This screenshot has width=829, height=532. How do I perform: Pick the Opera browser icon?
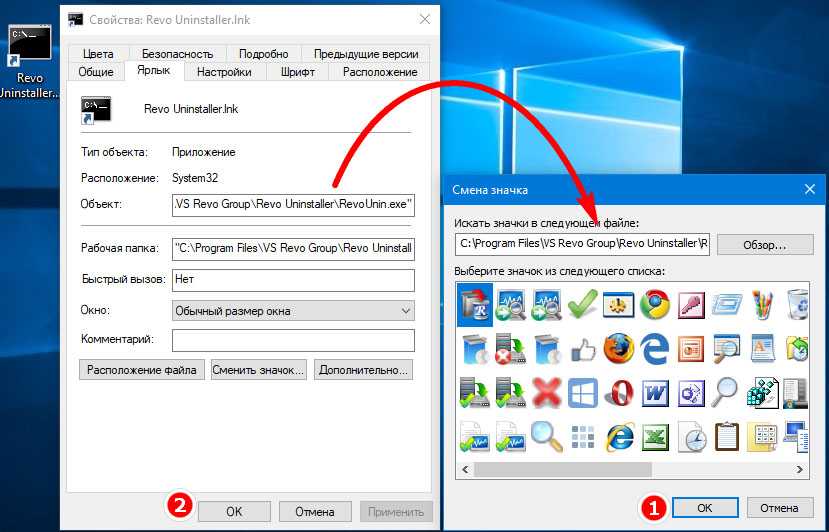pyautogui.click(x=618, y=392)
